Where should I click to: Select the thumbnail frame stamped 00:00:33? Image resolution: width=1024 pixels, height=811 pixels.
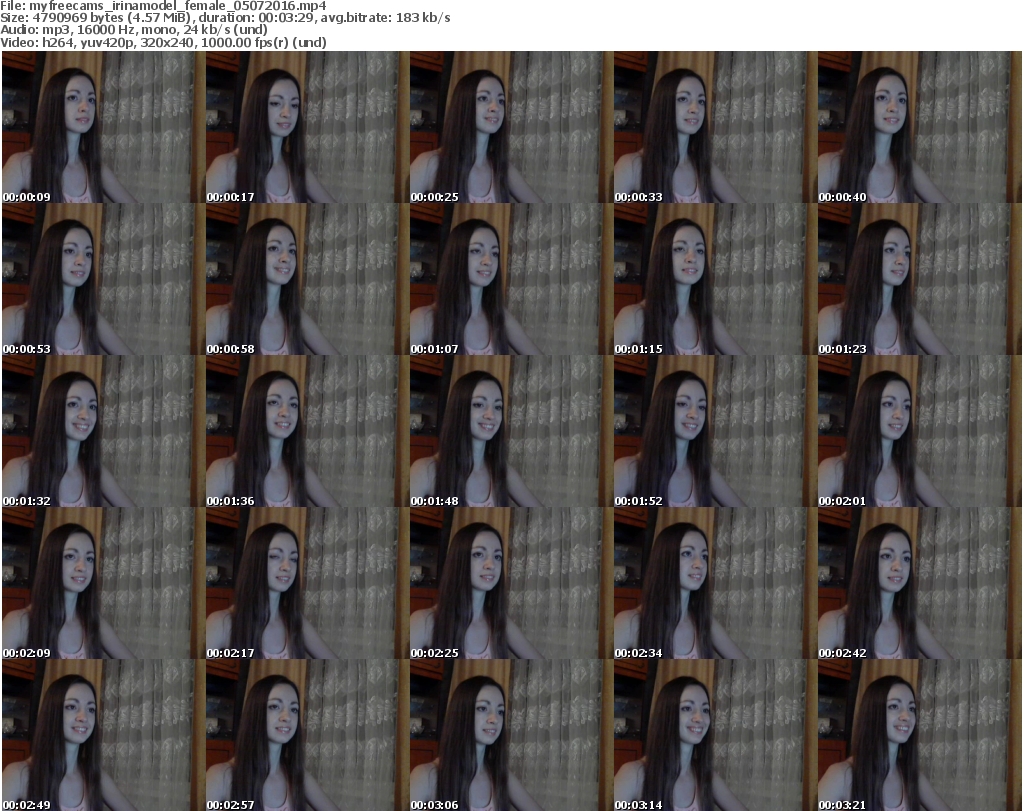tap(714, 127)
